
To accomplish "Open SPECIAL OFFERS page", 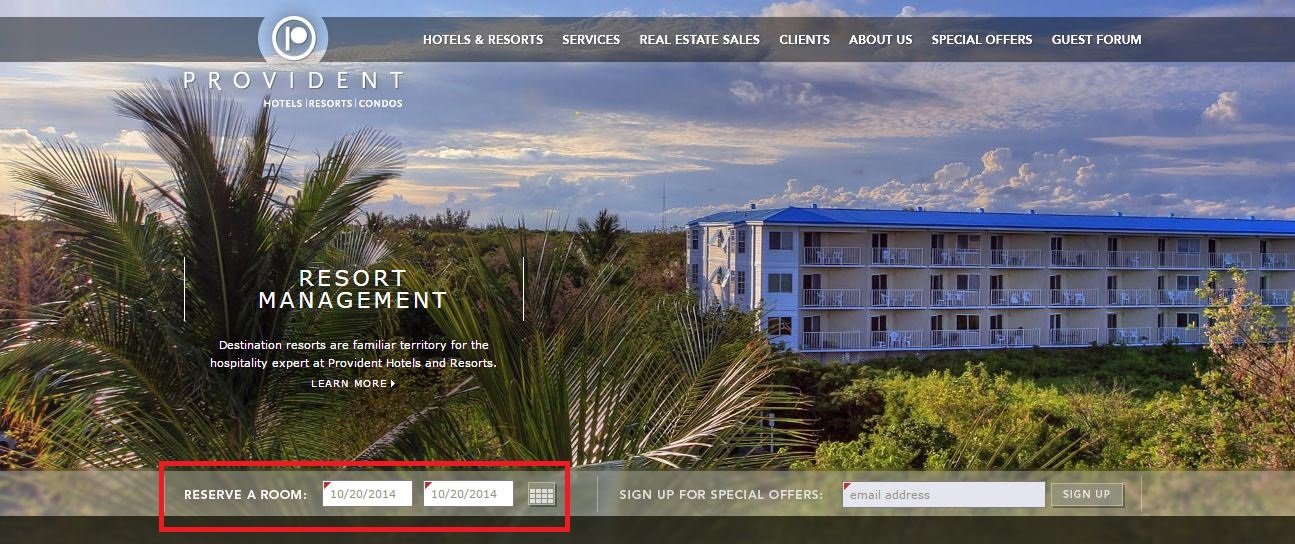I will click(x=982, y=40).
